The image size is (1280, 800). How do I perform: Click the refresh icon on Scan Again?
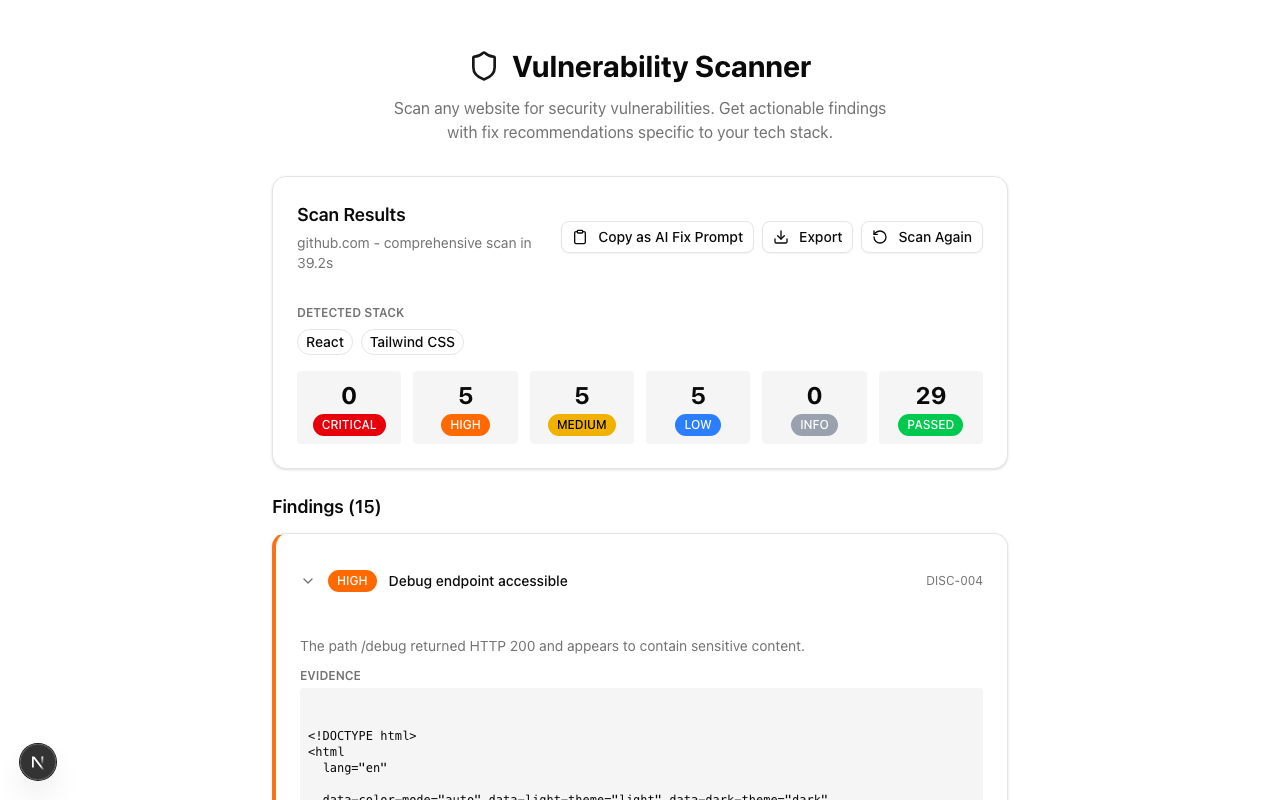click(879, 237)
